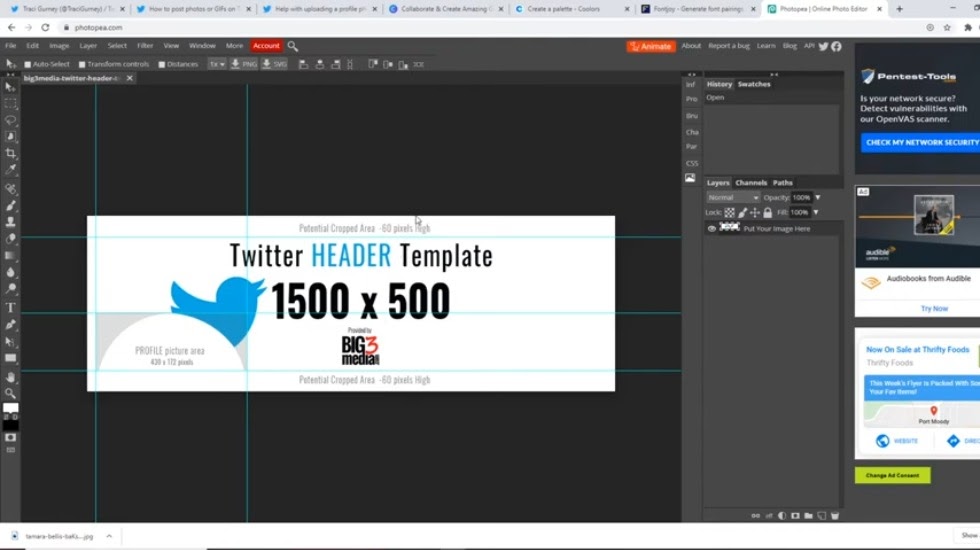Lock layer position cross-arrows icon
The height and width of the screenshot is (550, 980).
tap(755, 212)
